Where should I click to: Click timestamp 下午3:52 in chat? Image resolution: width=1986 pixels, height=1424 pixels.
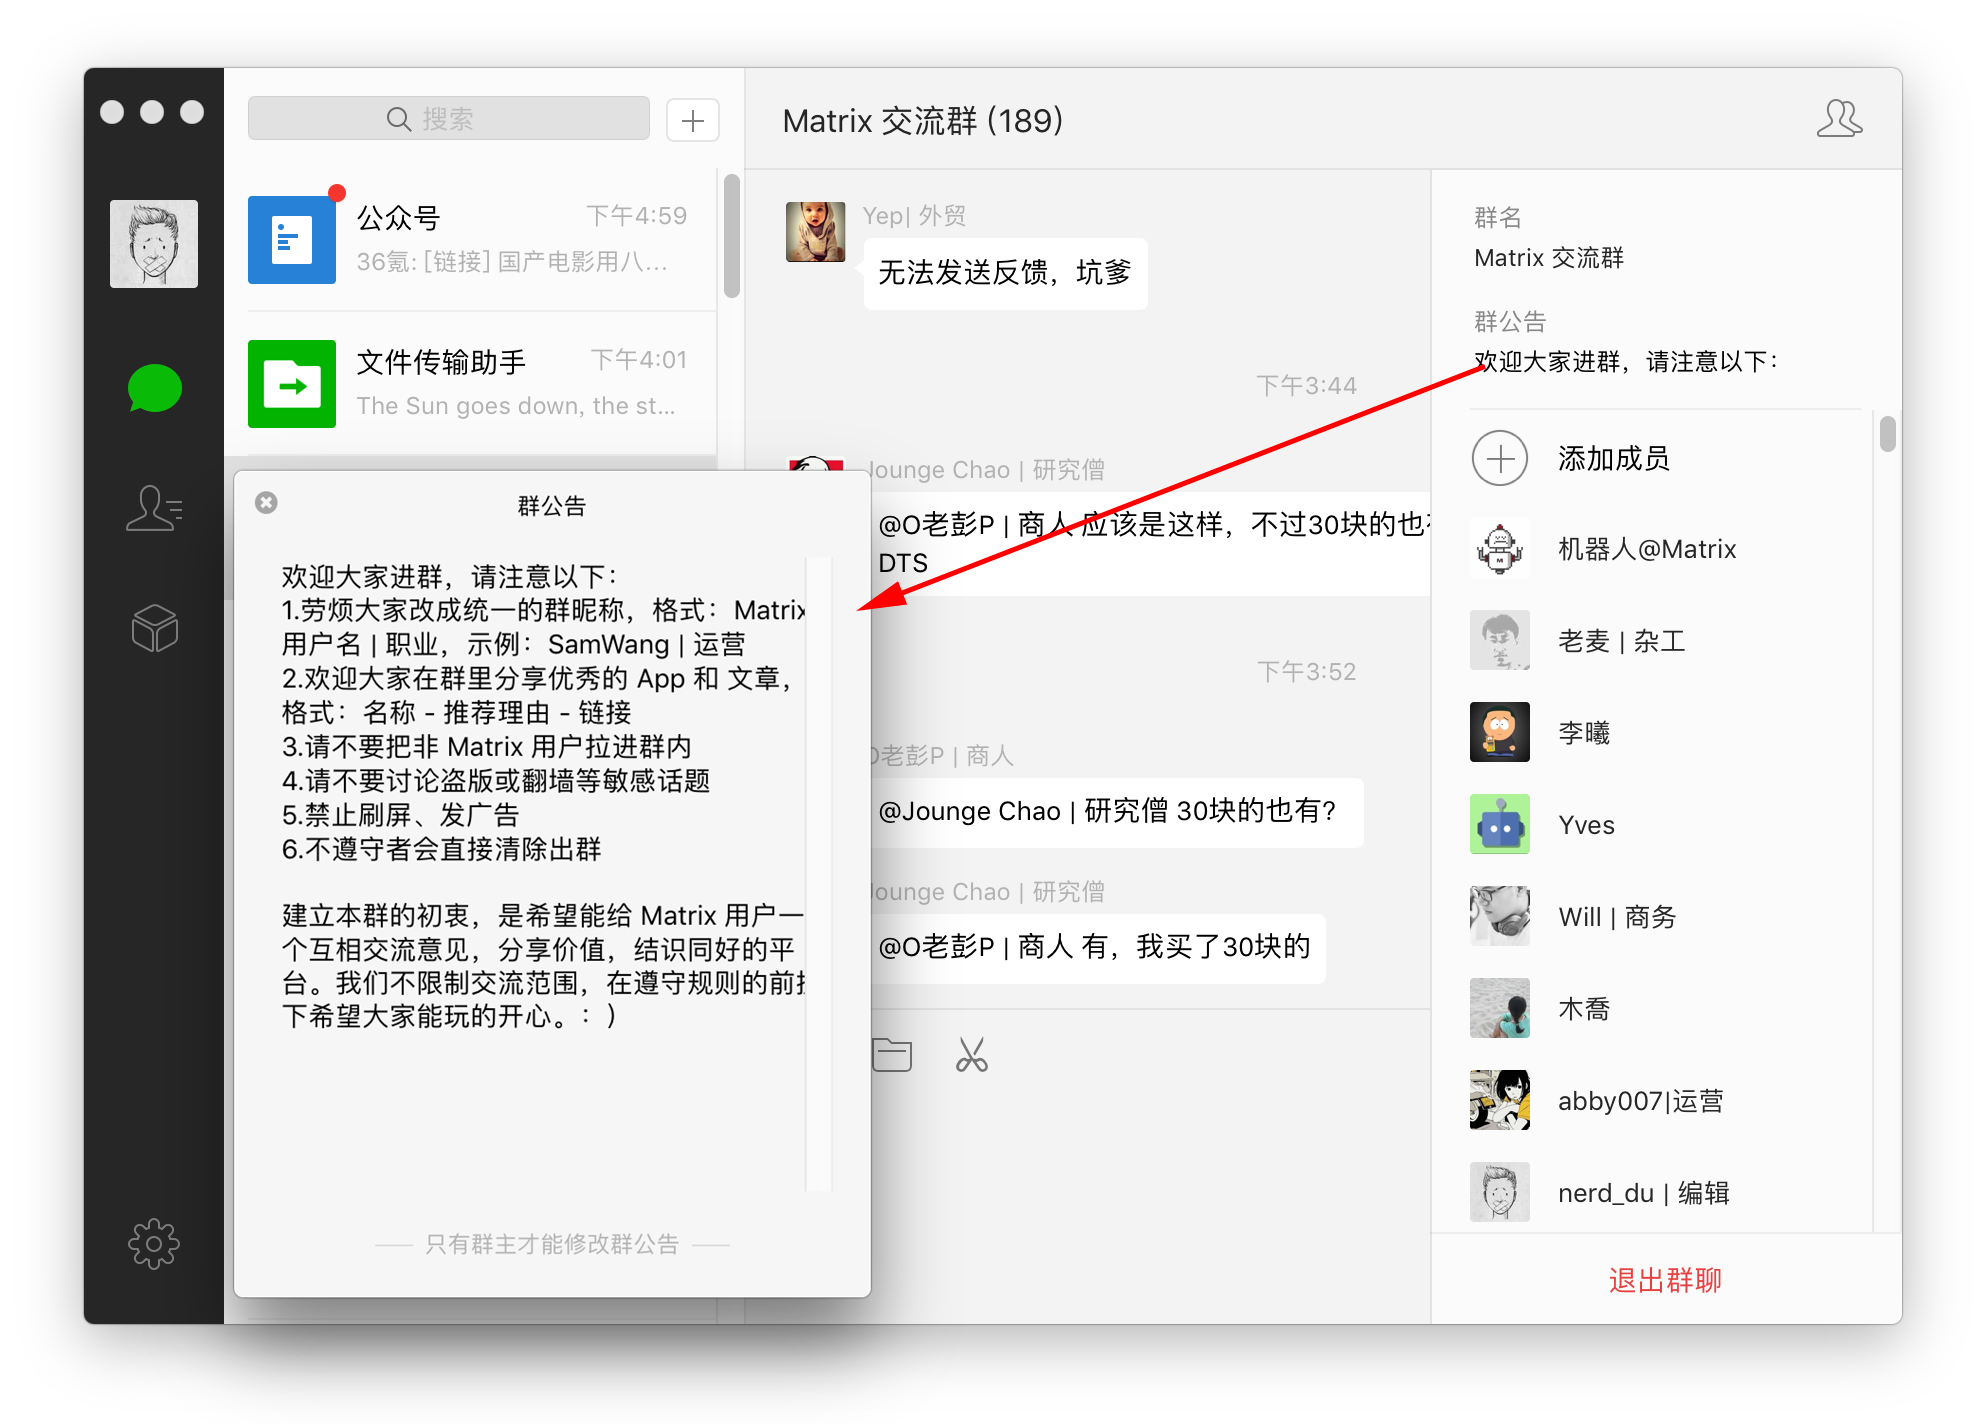pyautogui.click(x=1306, y=672)
